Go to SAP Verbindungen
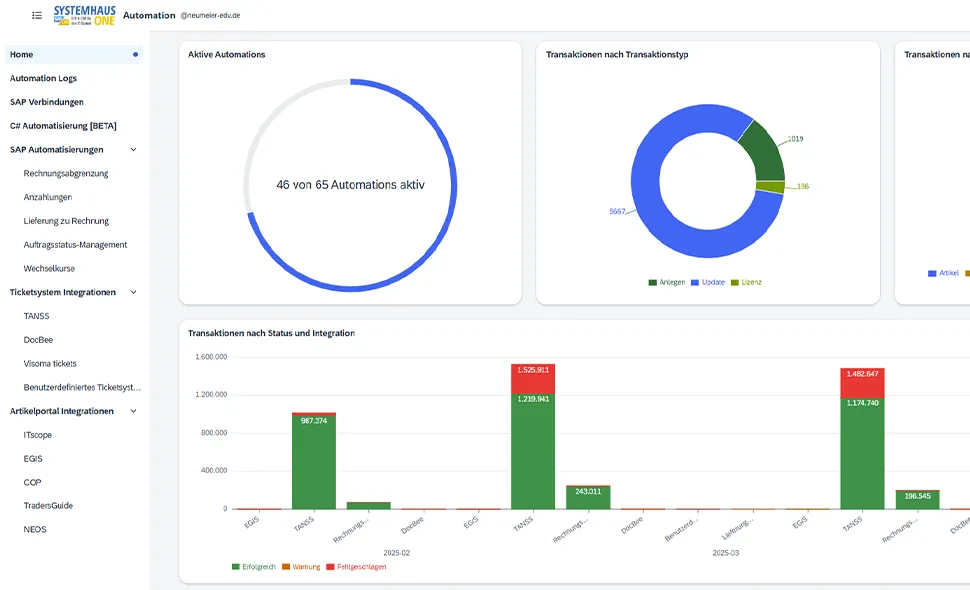The height and width of the screenshot is (590, 970). (x=46, y=102)
